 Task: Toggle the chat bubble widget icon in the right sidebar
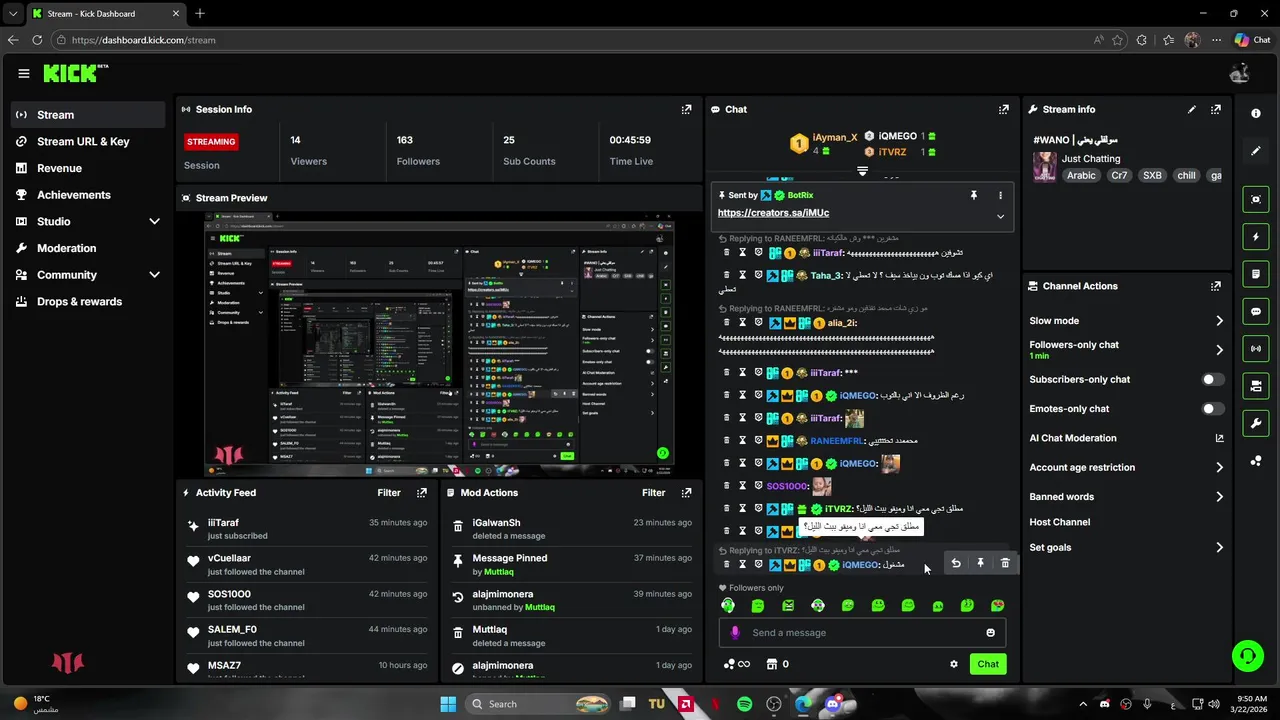click(x=1256, y=311)
